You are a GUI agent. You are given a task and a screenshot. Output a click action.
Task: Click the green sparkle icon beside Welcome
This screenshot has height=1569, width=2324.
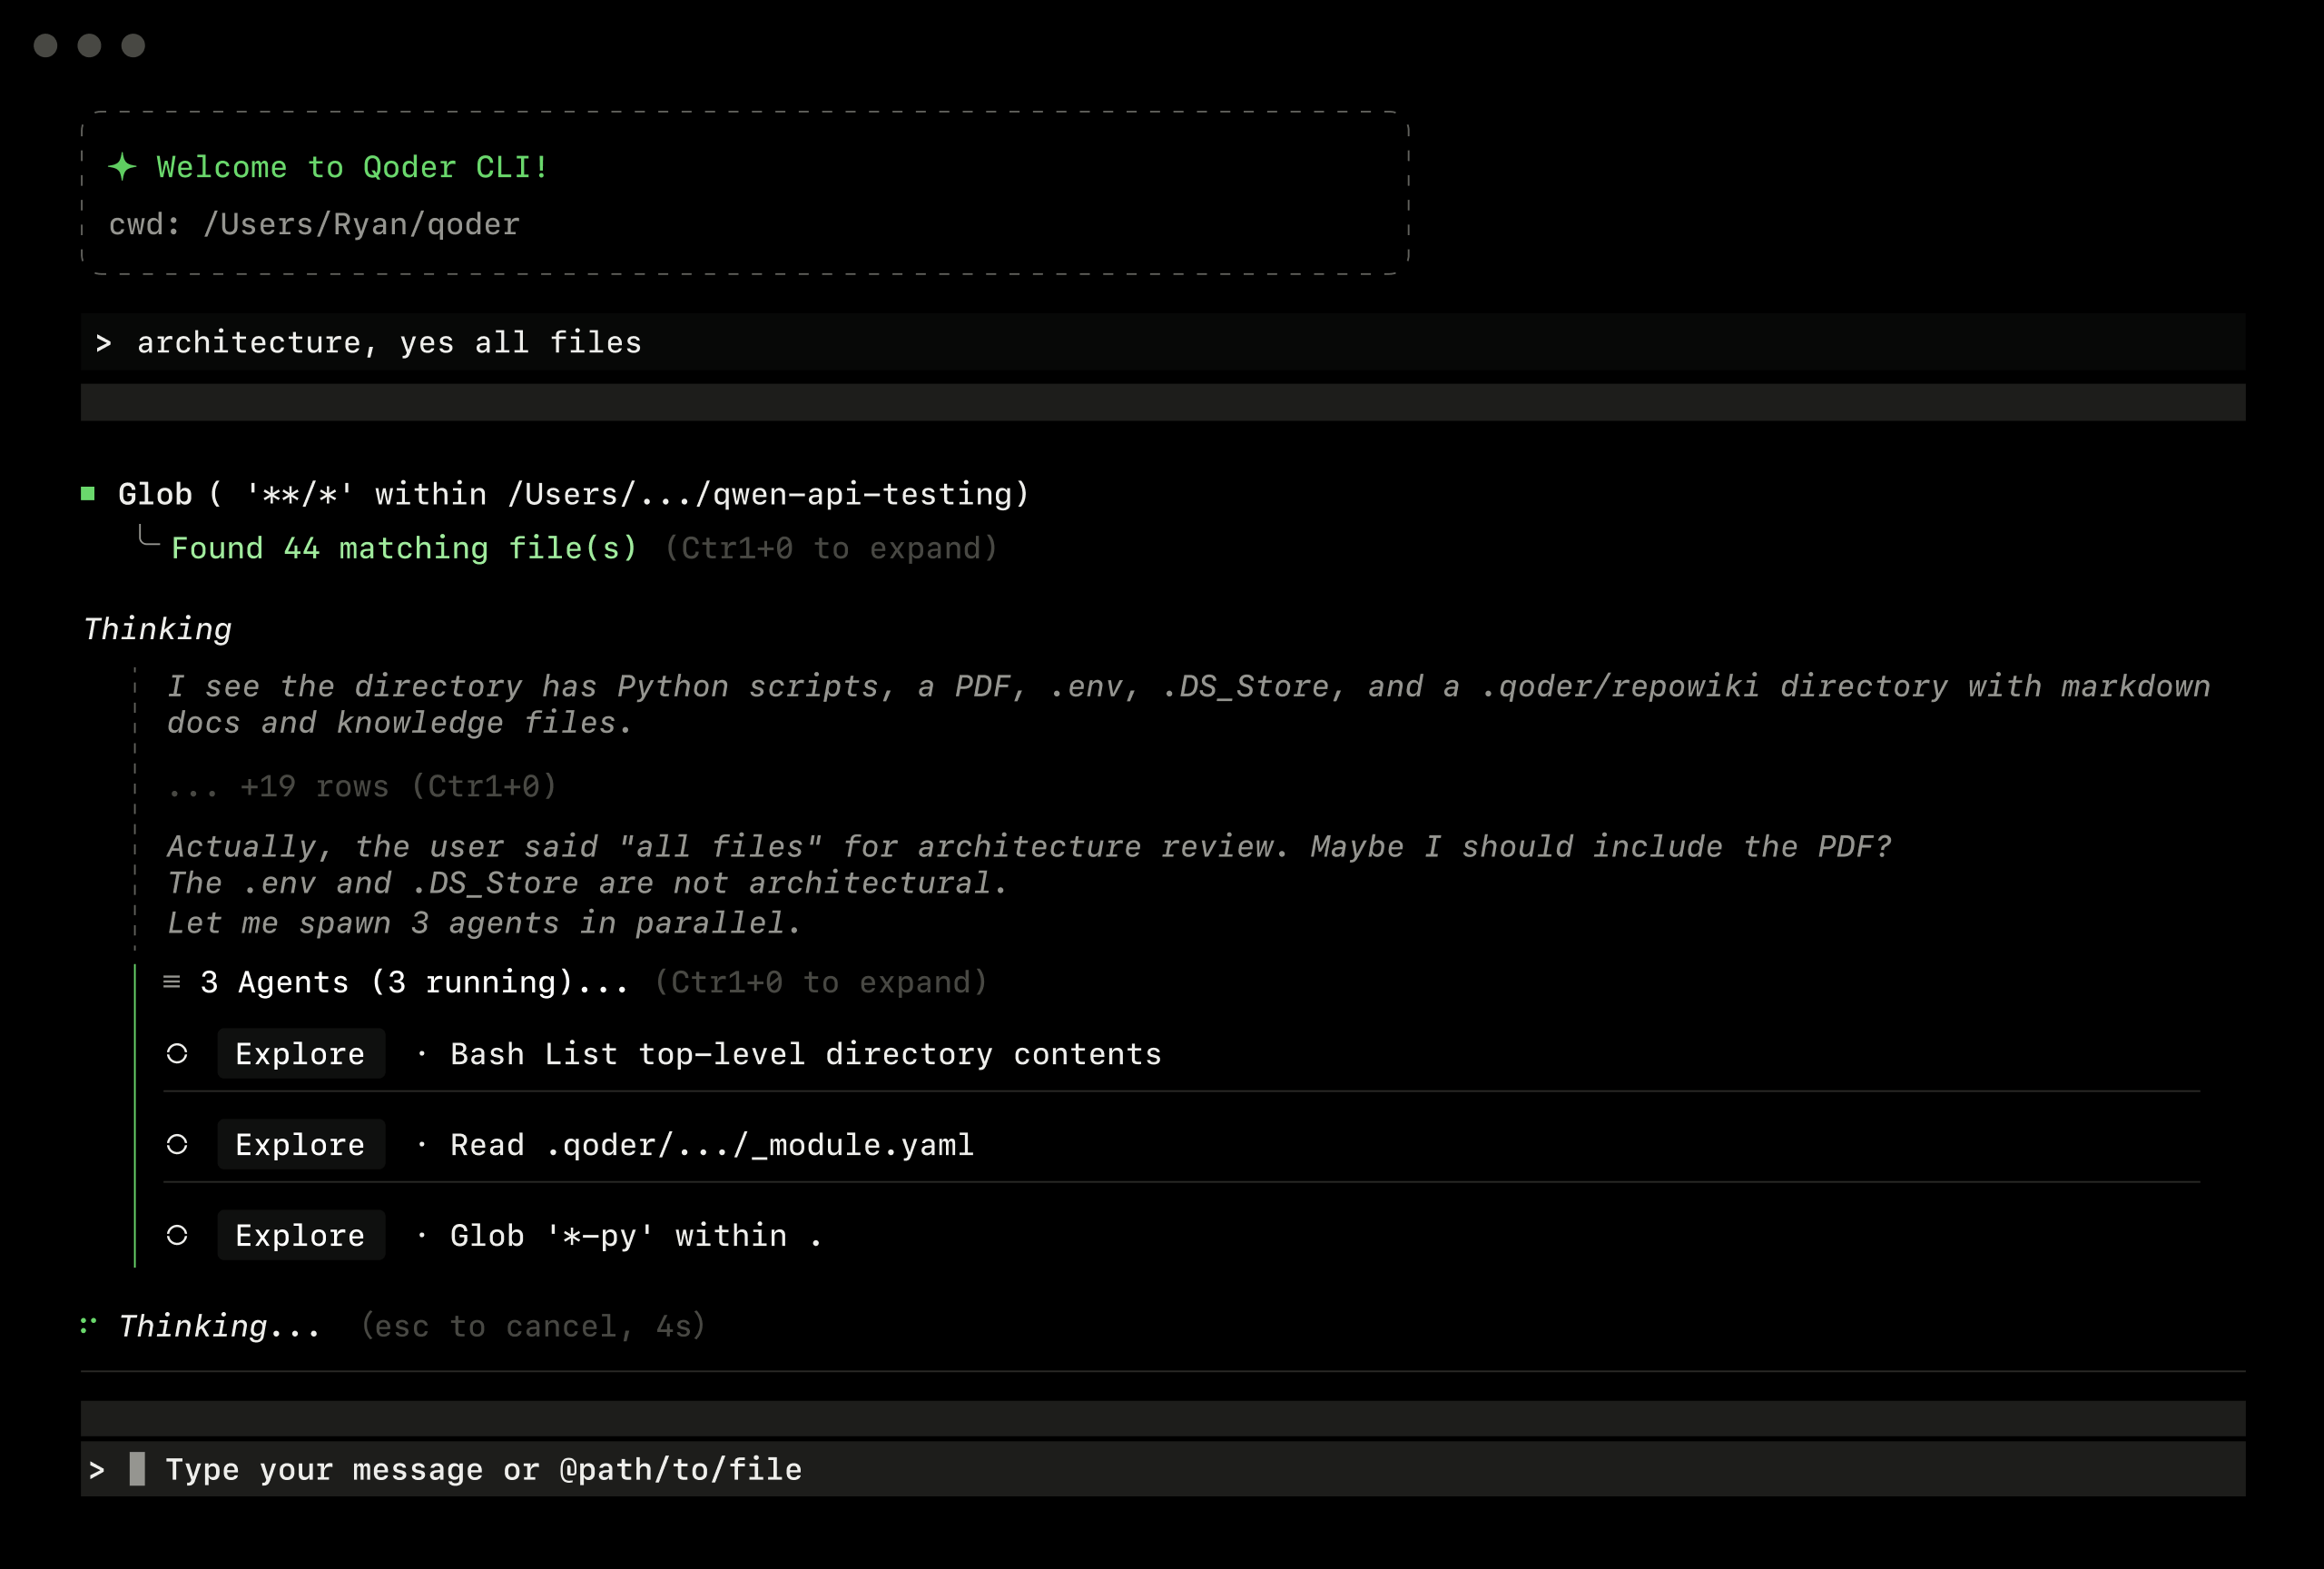122,166
